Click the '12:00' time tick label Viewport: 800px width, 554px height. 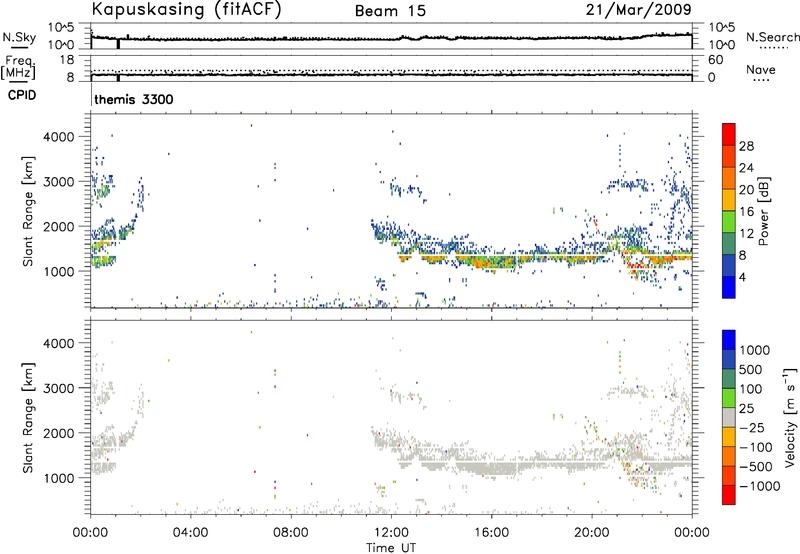pyautogui.click(x=391, y=533)
